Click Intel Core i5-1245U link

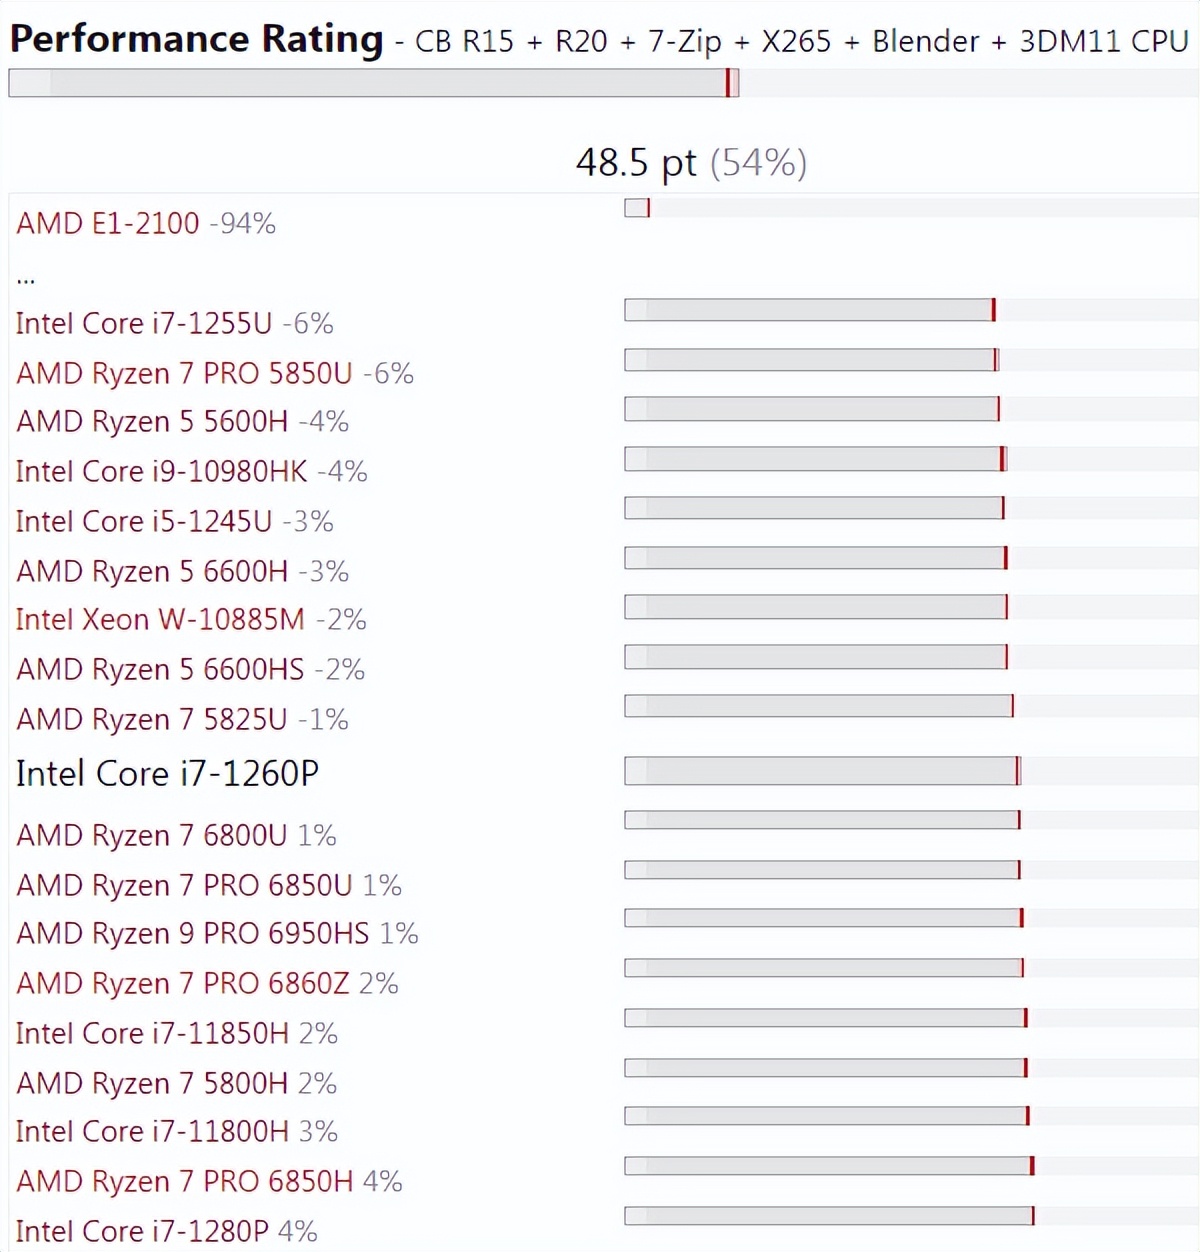(144, 521)
